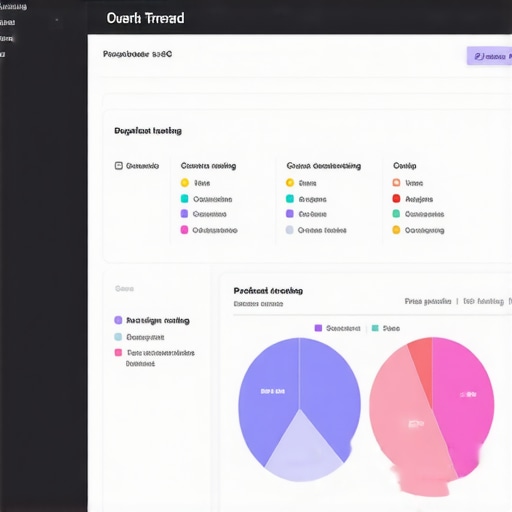
Task: Select the purple square in the second column list
Action: (184, 214)
